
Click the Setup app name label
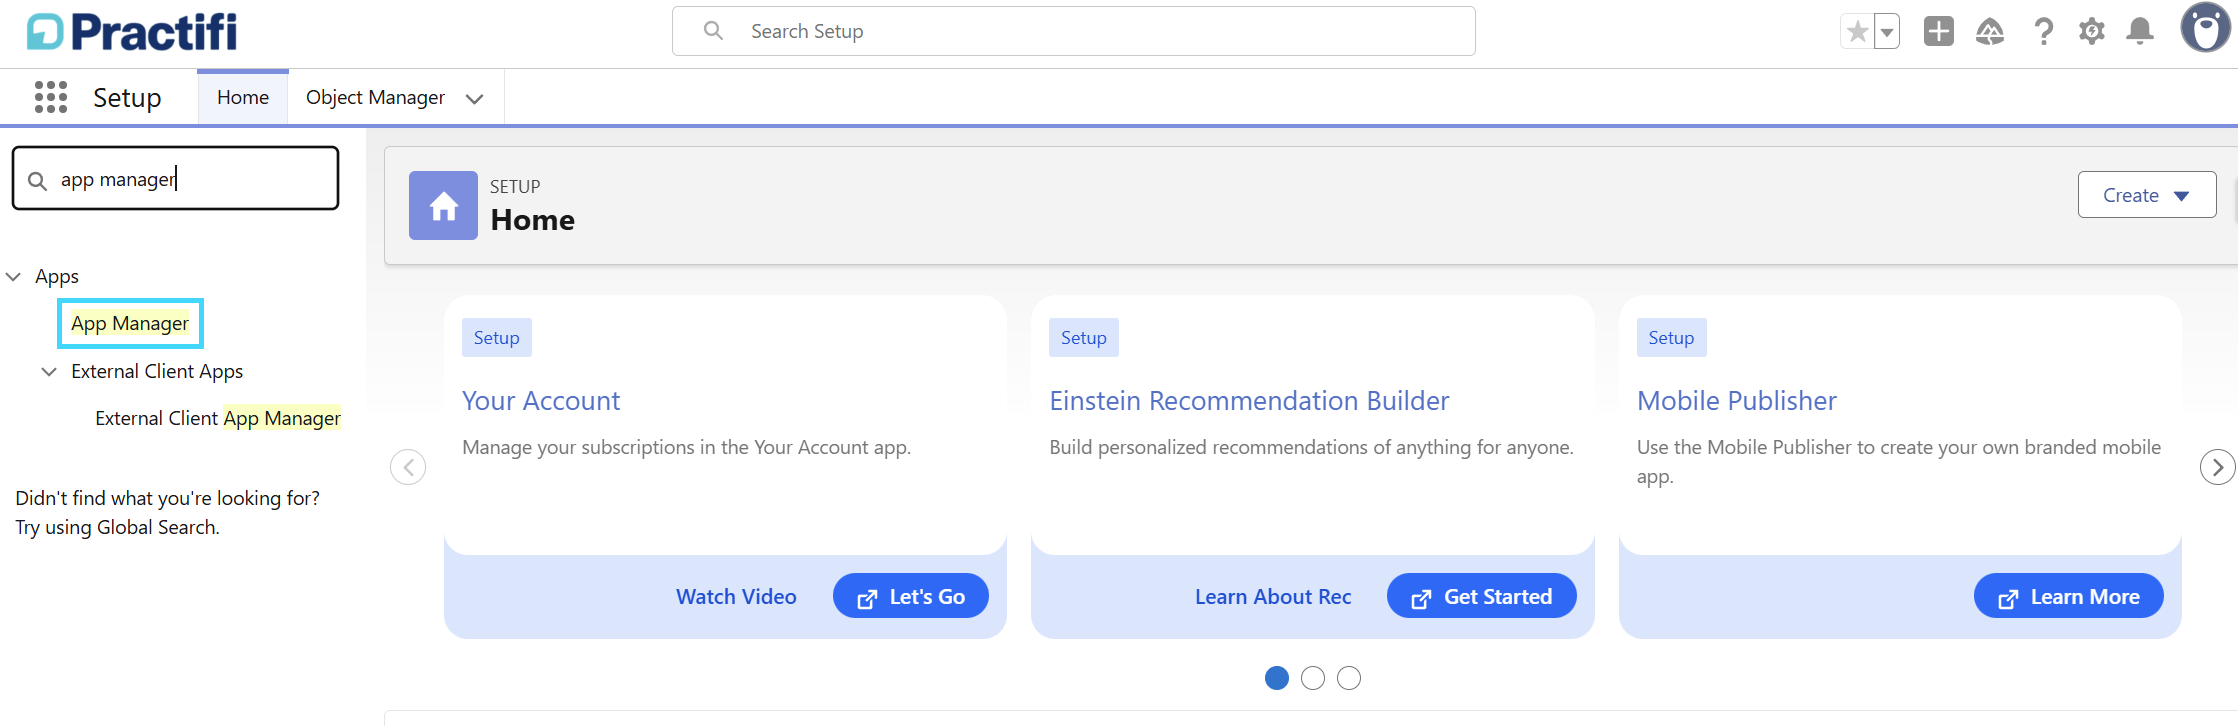[127, 97]
